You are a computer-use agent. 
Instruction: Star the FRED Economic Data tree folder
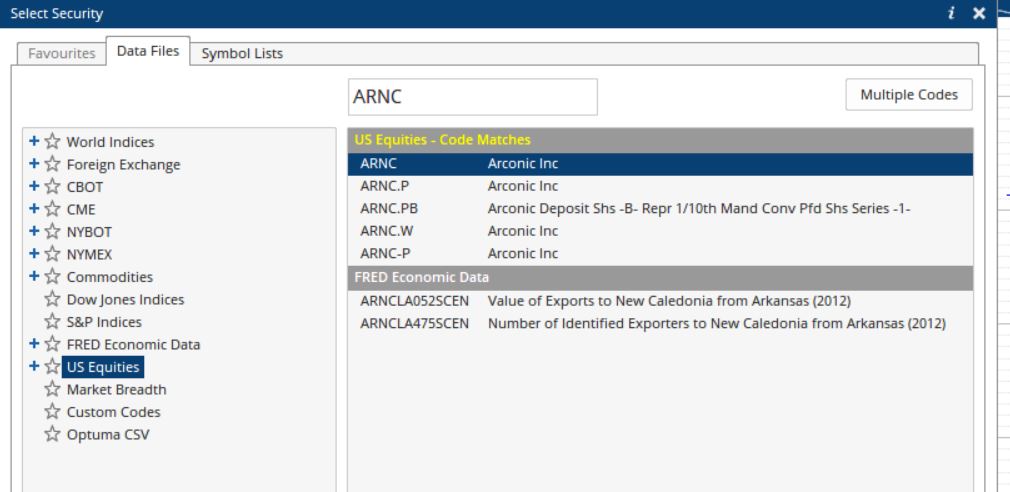pos(52,344)
